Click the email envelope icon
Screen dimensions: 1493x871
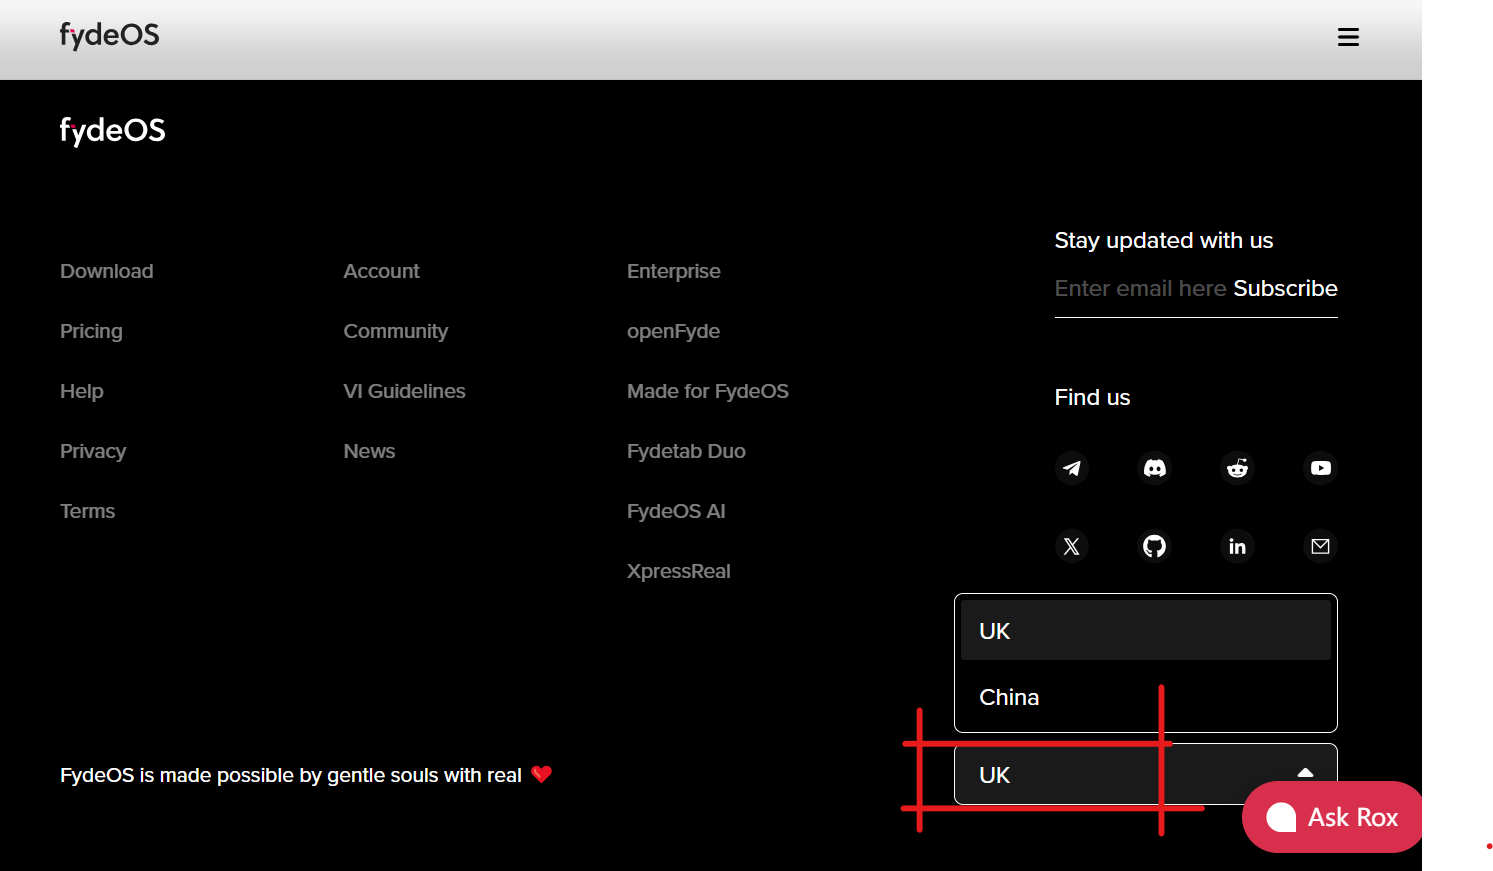tap(1320, 546)
